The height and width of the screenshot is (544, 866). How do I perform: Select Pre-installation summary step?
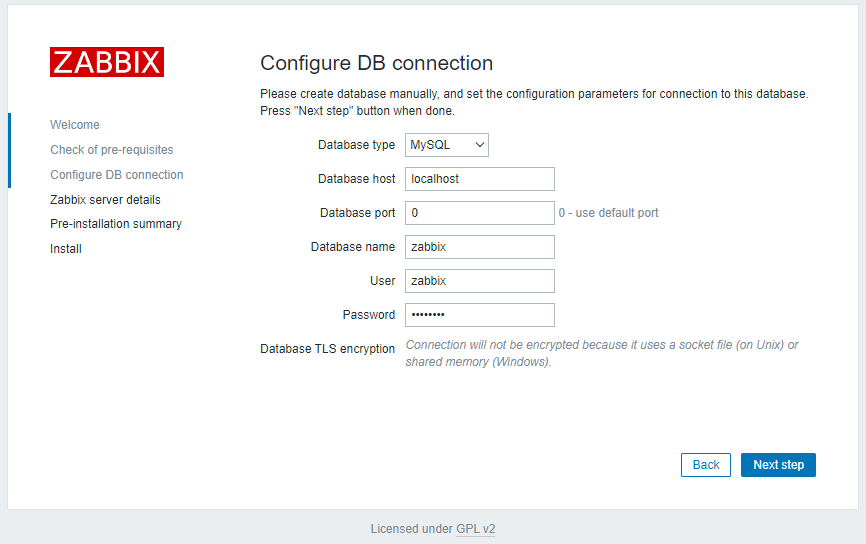click(x=115, y=224)
